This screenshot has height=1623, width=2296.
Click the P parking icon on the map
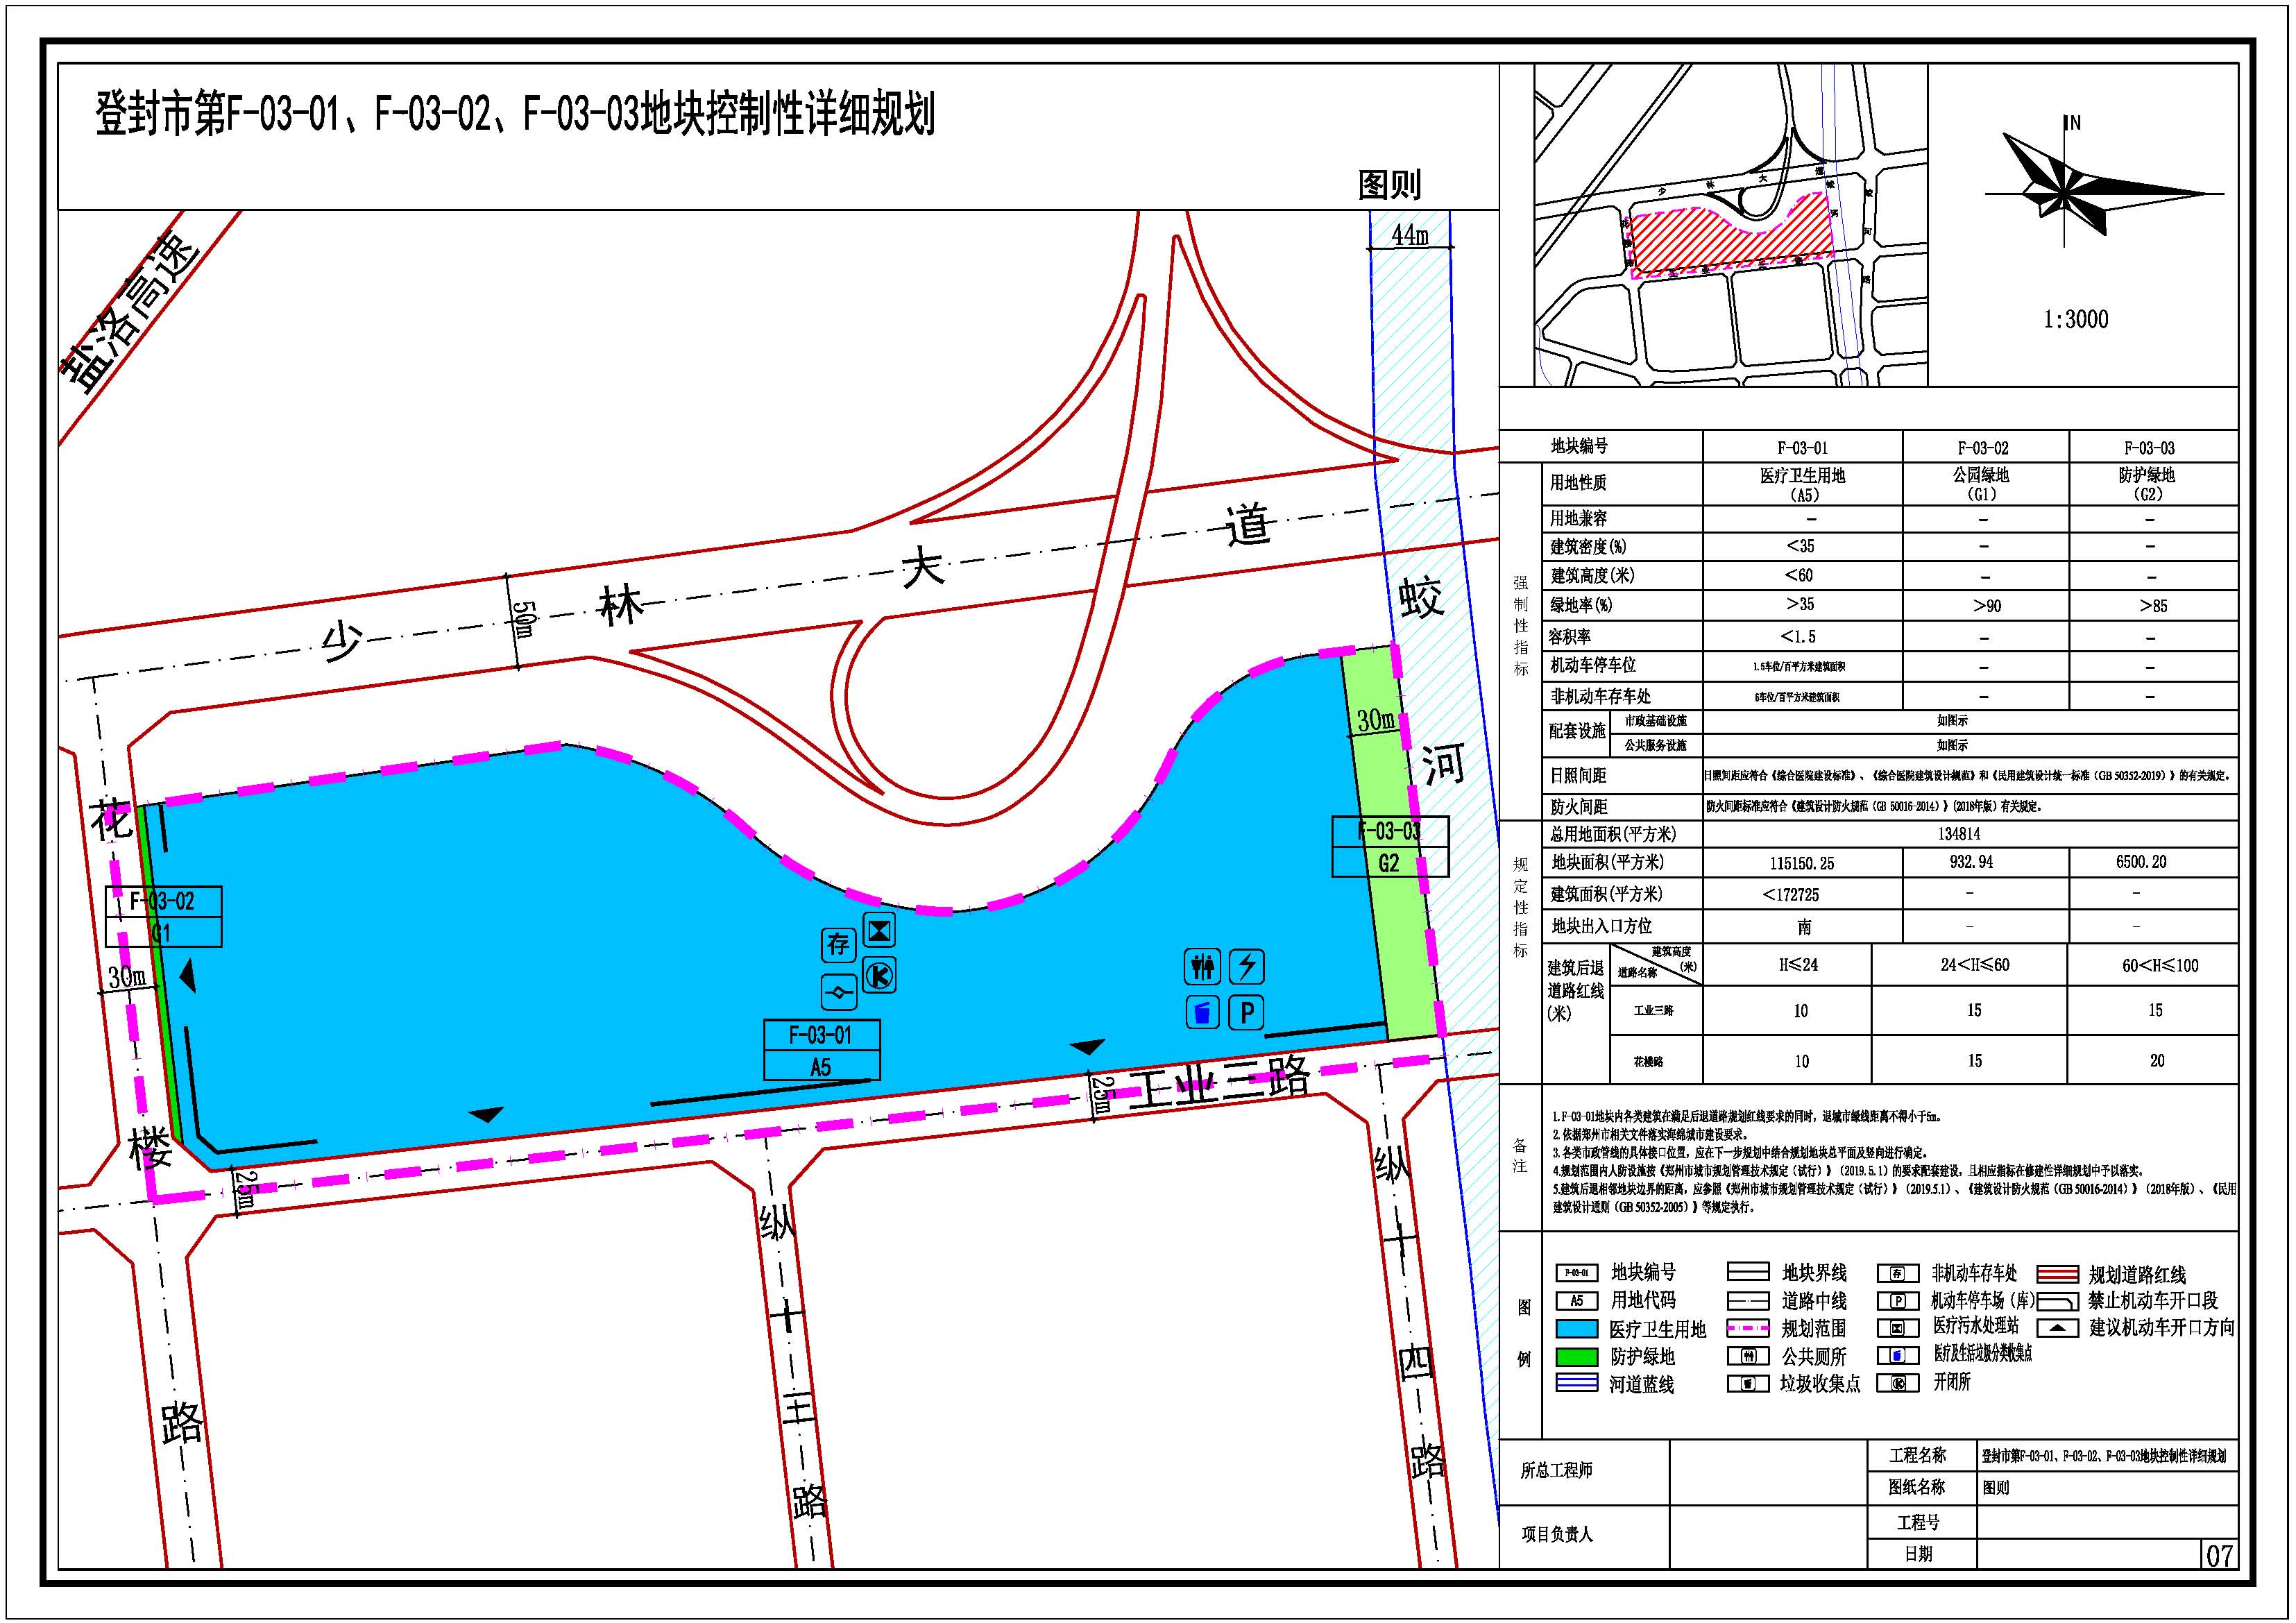pos(1246,1013)
